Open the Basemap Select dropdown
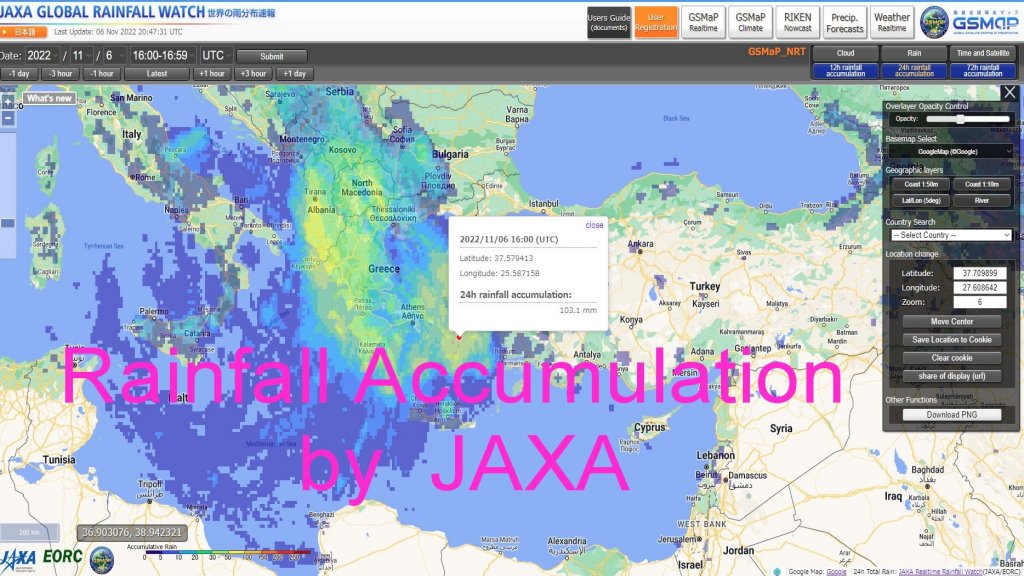Screen dimensions: 1024x576 (950, 152)
